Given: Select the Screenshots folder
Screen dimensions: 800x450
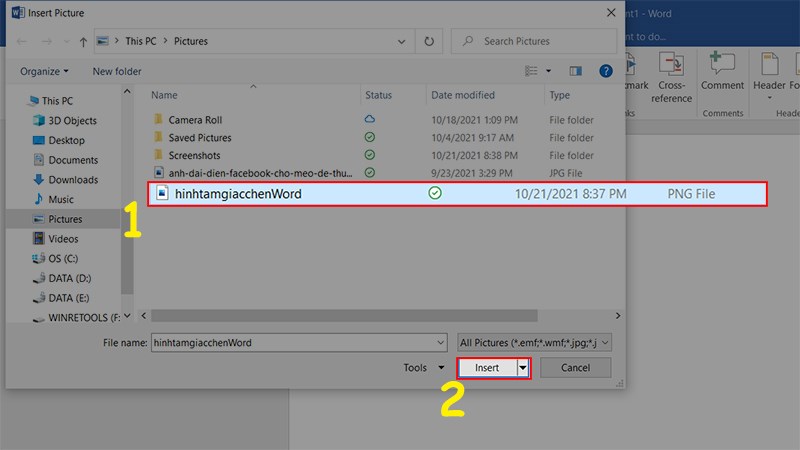Looking at the screenshot, I should [x=194, y=155].
